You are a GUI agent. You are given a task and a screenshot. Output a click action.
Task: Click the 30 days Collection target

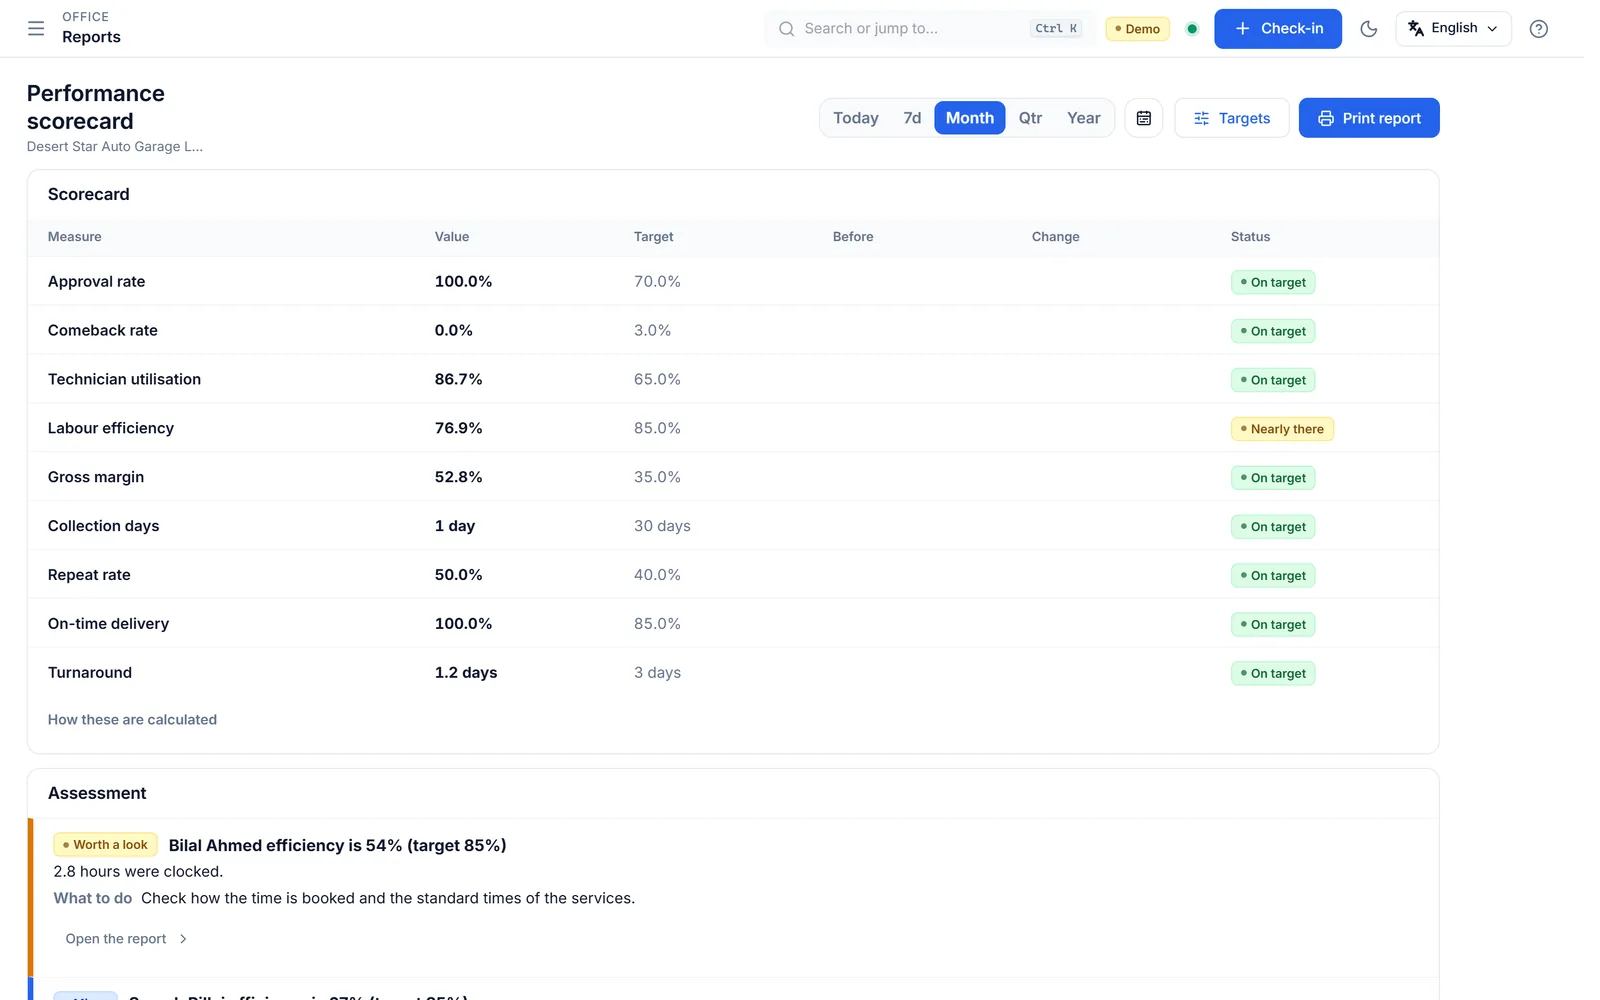(662, 526)
